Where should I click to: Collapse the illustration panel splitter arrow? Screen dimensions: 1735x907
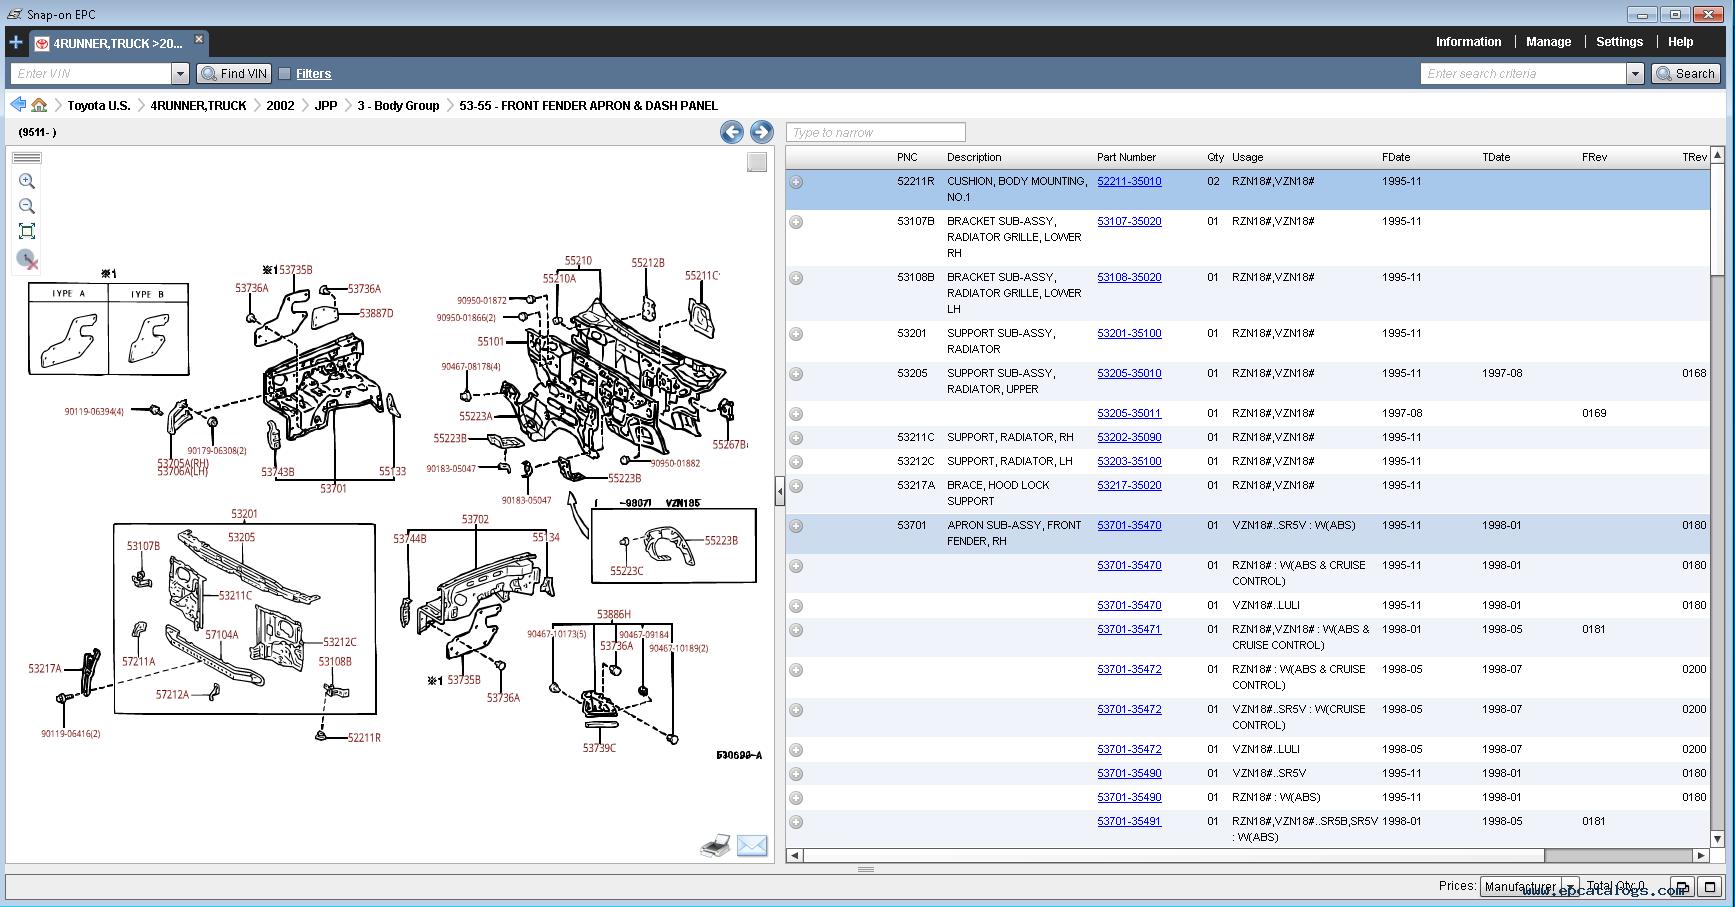tap(780, 490)
